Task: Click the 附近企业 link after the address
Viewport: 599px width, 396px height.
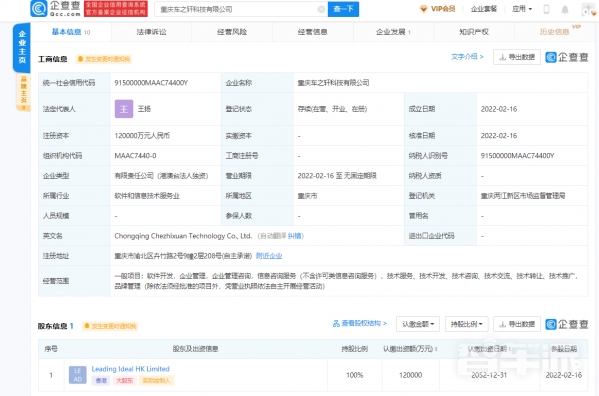Action: [x=269, y=256]
